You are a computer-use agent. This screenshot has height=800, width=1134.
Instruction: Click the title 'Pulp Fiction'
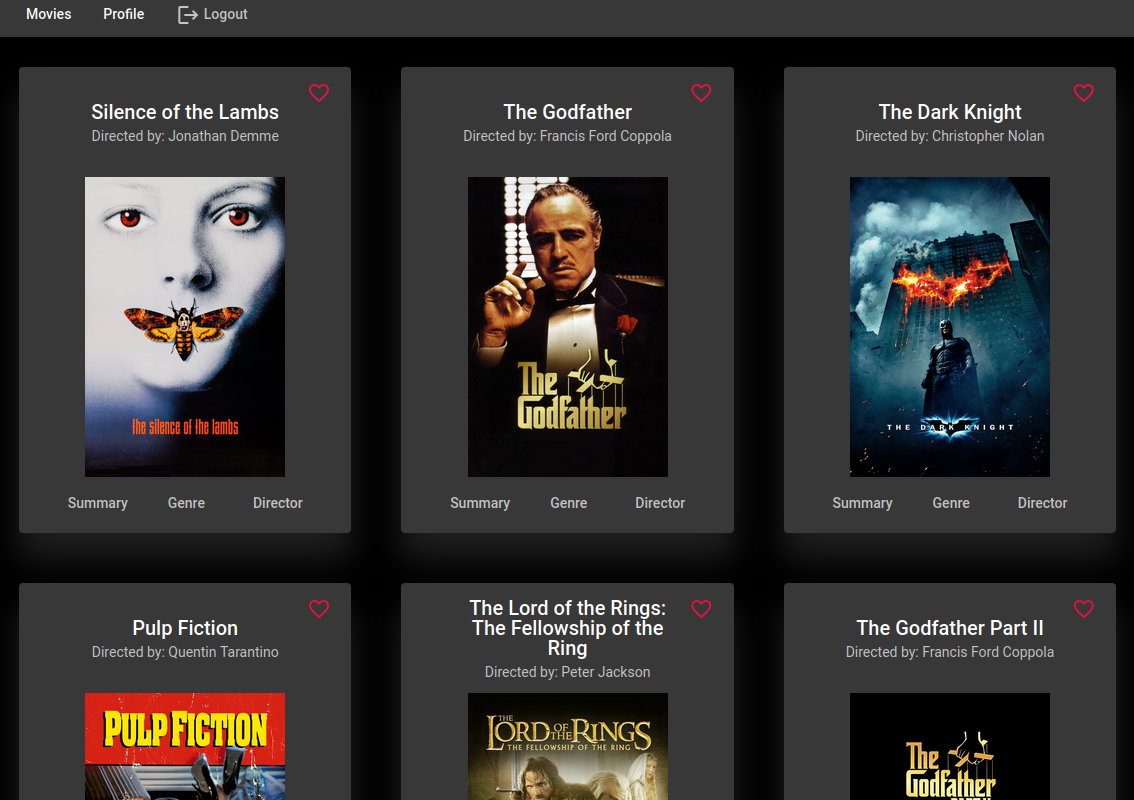pyautogui.click(x=185, y=628)
